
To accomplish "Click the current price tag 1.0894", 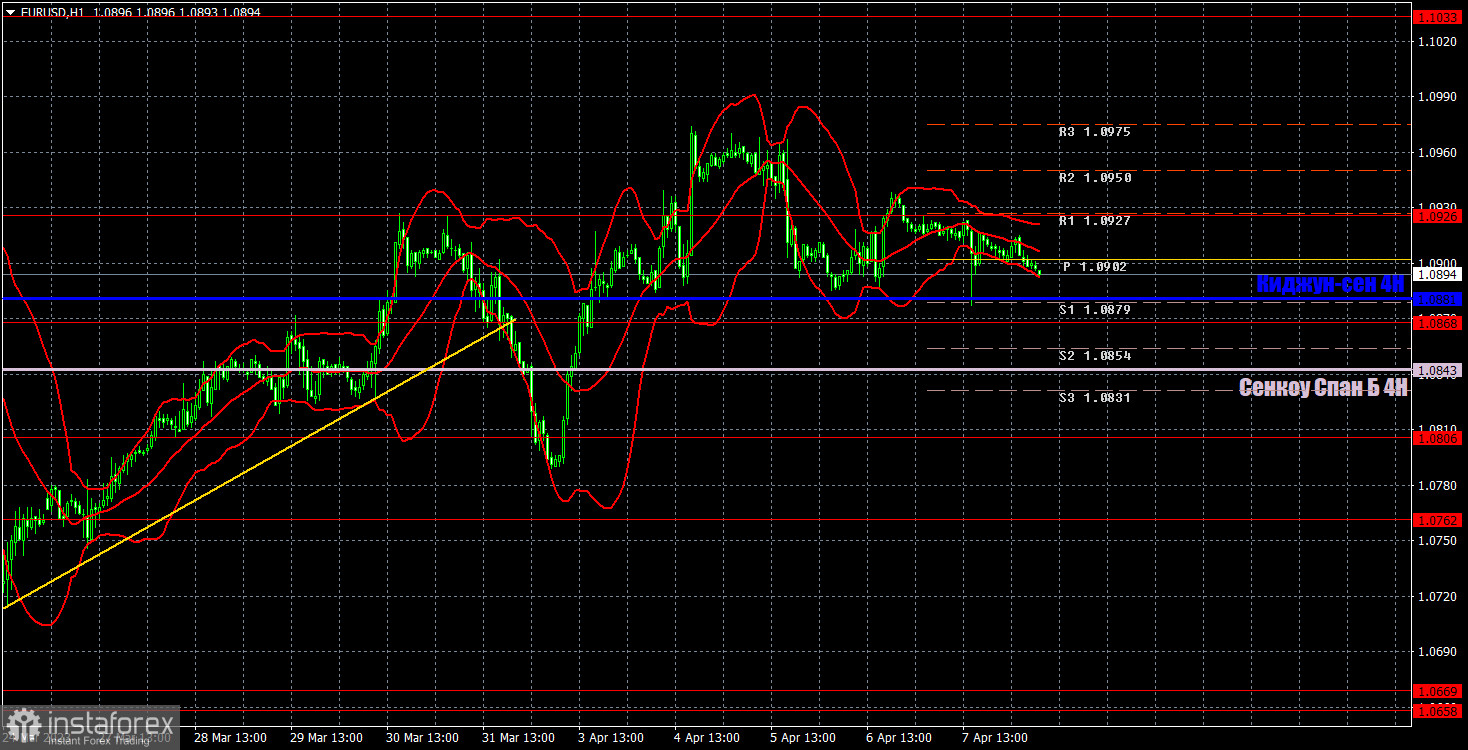I will [1438, 274].
